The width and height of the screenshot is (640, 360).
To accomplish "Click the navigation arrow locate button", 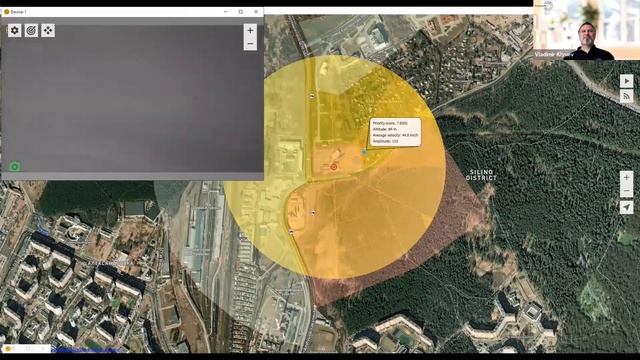I will click(x=627, y=207).
